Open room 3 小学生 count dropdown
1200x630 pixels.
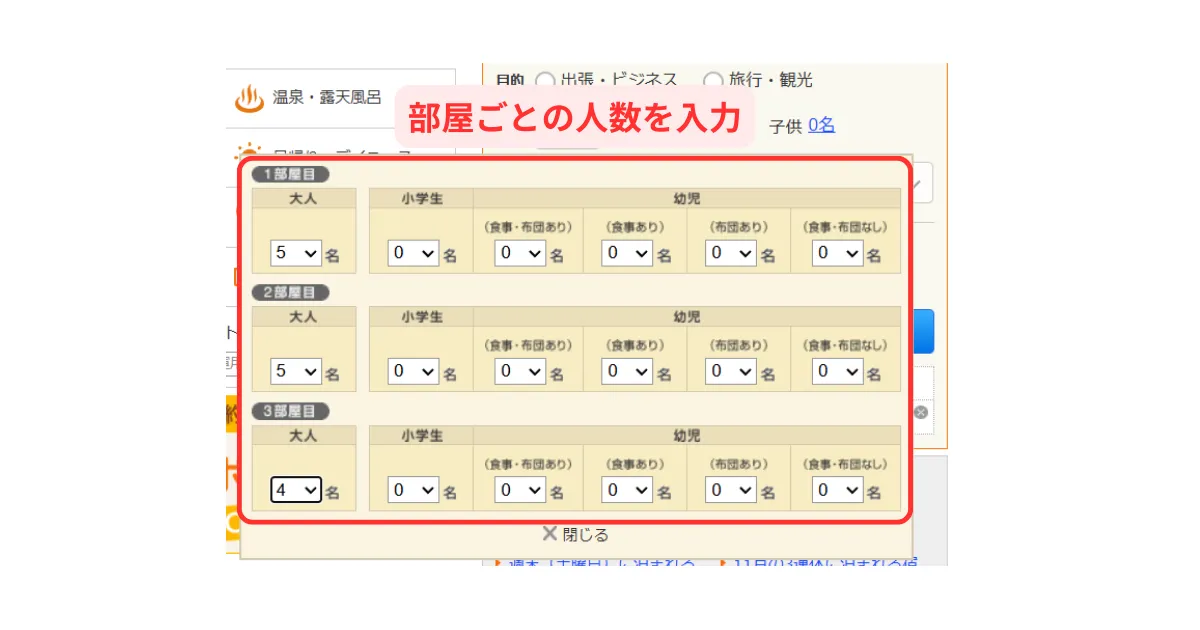click(x=413, y=490)
